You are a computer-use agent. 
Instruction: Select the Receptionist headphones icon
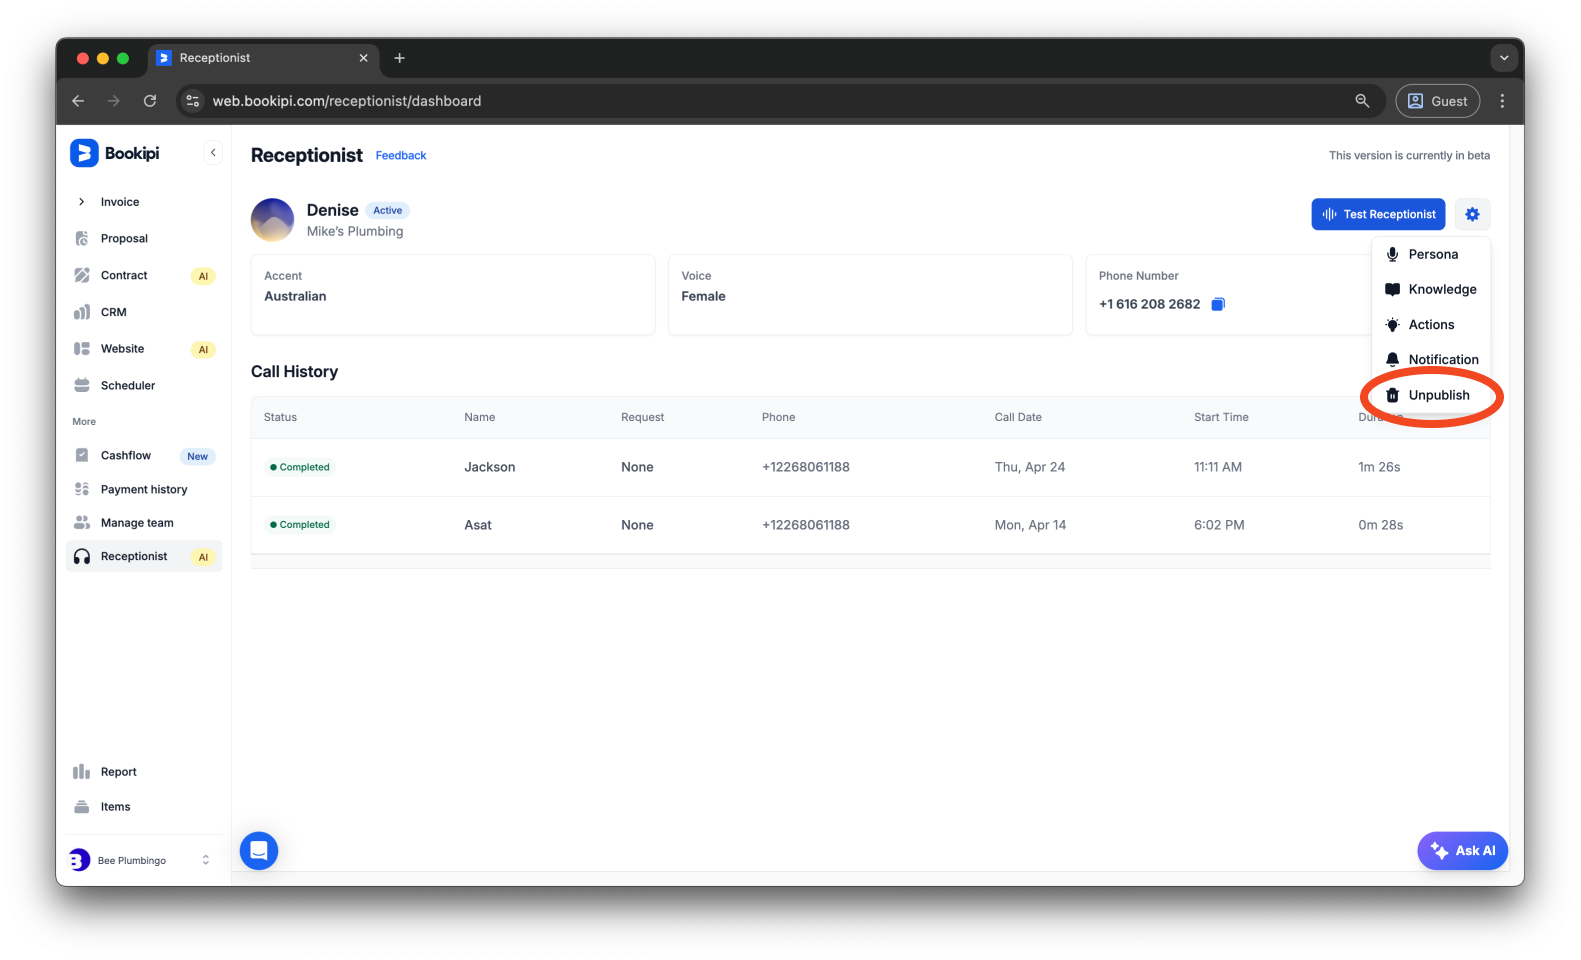82,557
